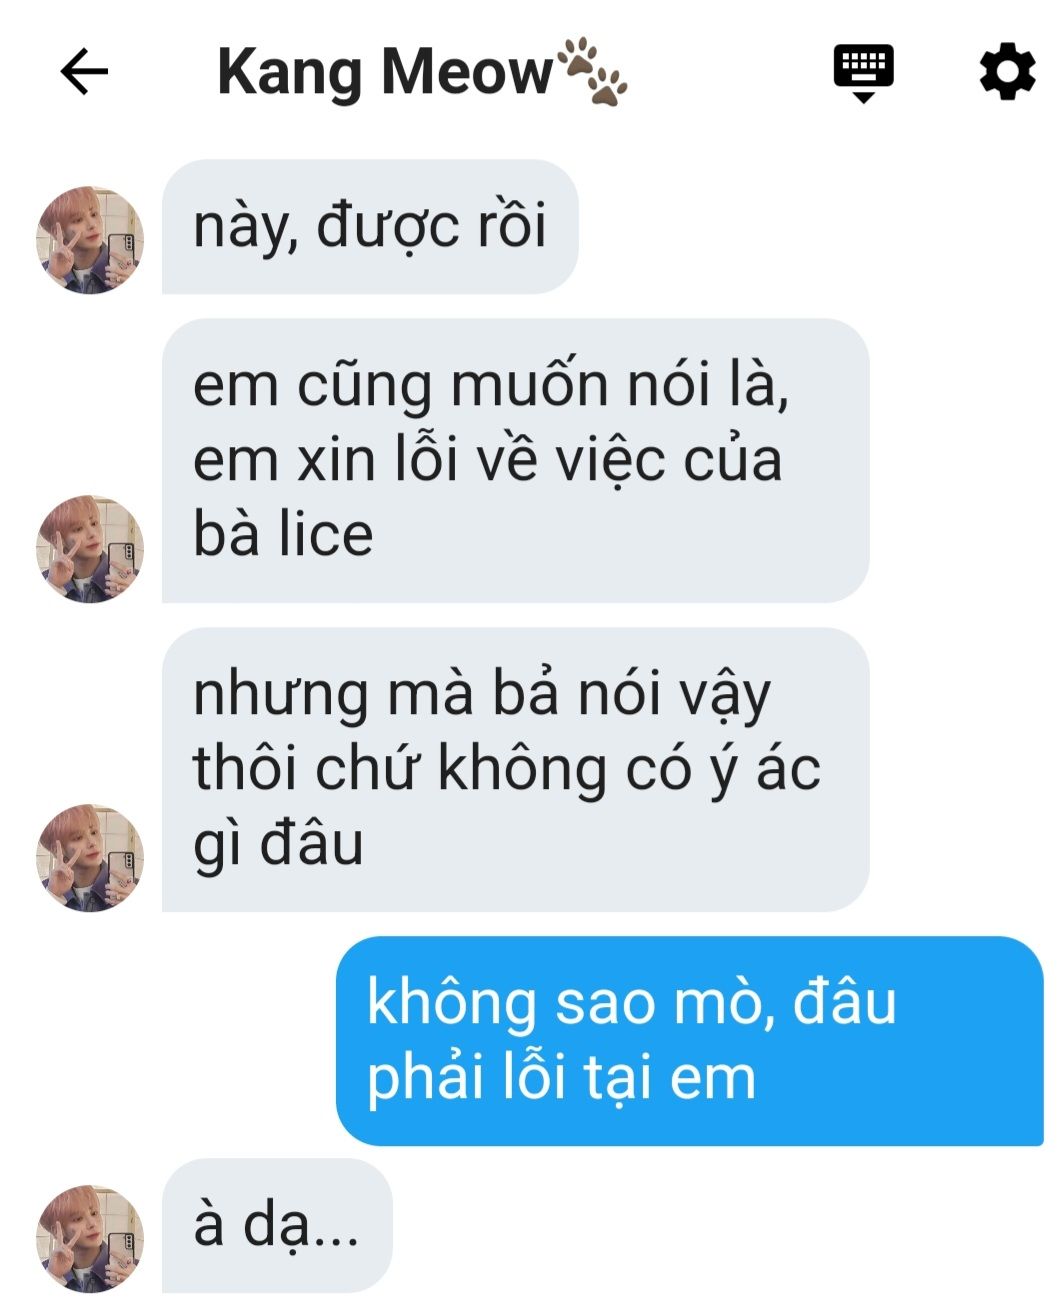Tap the text 'phải lỗi tại em'

(x=561, y=1078)
